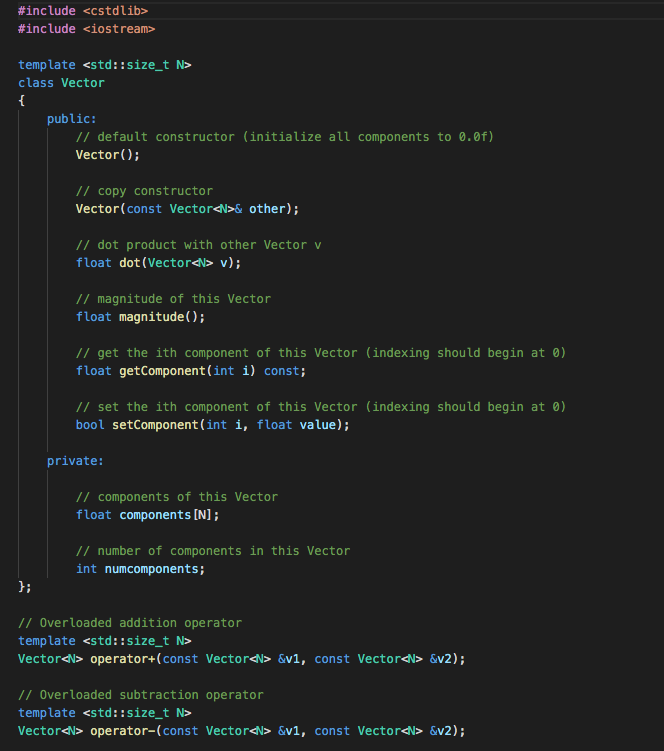Click the 'operator-' function name
Screen dimensions: 664x751
pyautogui.click(x=123, y=731)
